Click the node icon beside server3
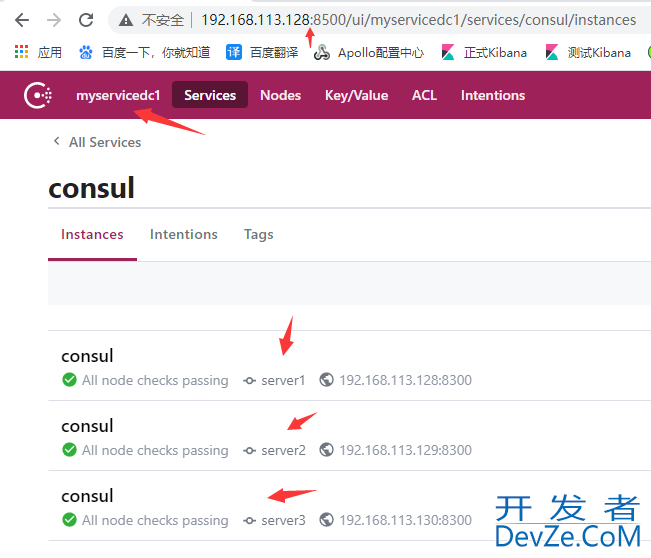The width and height of the screenshot is (651, 558). point(249,520)
